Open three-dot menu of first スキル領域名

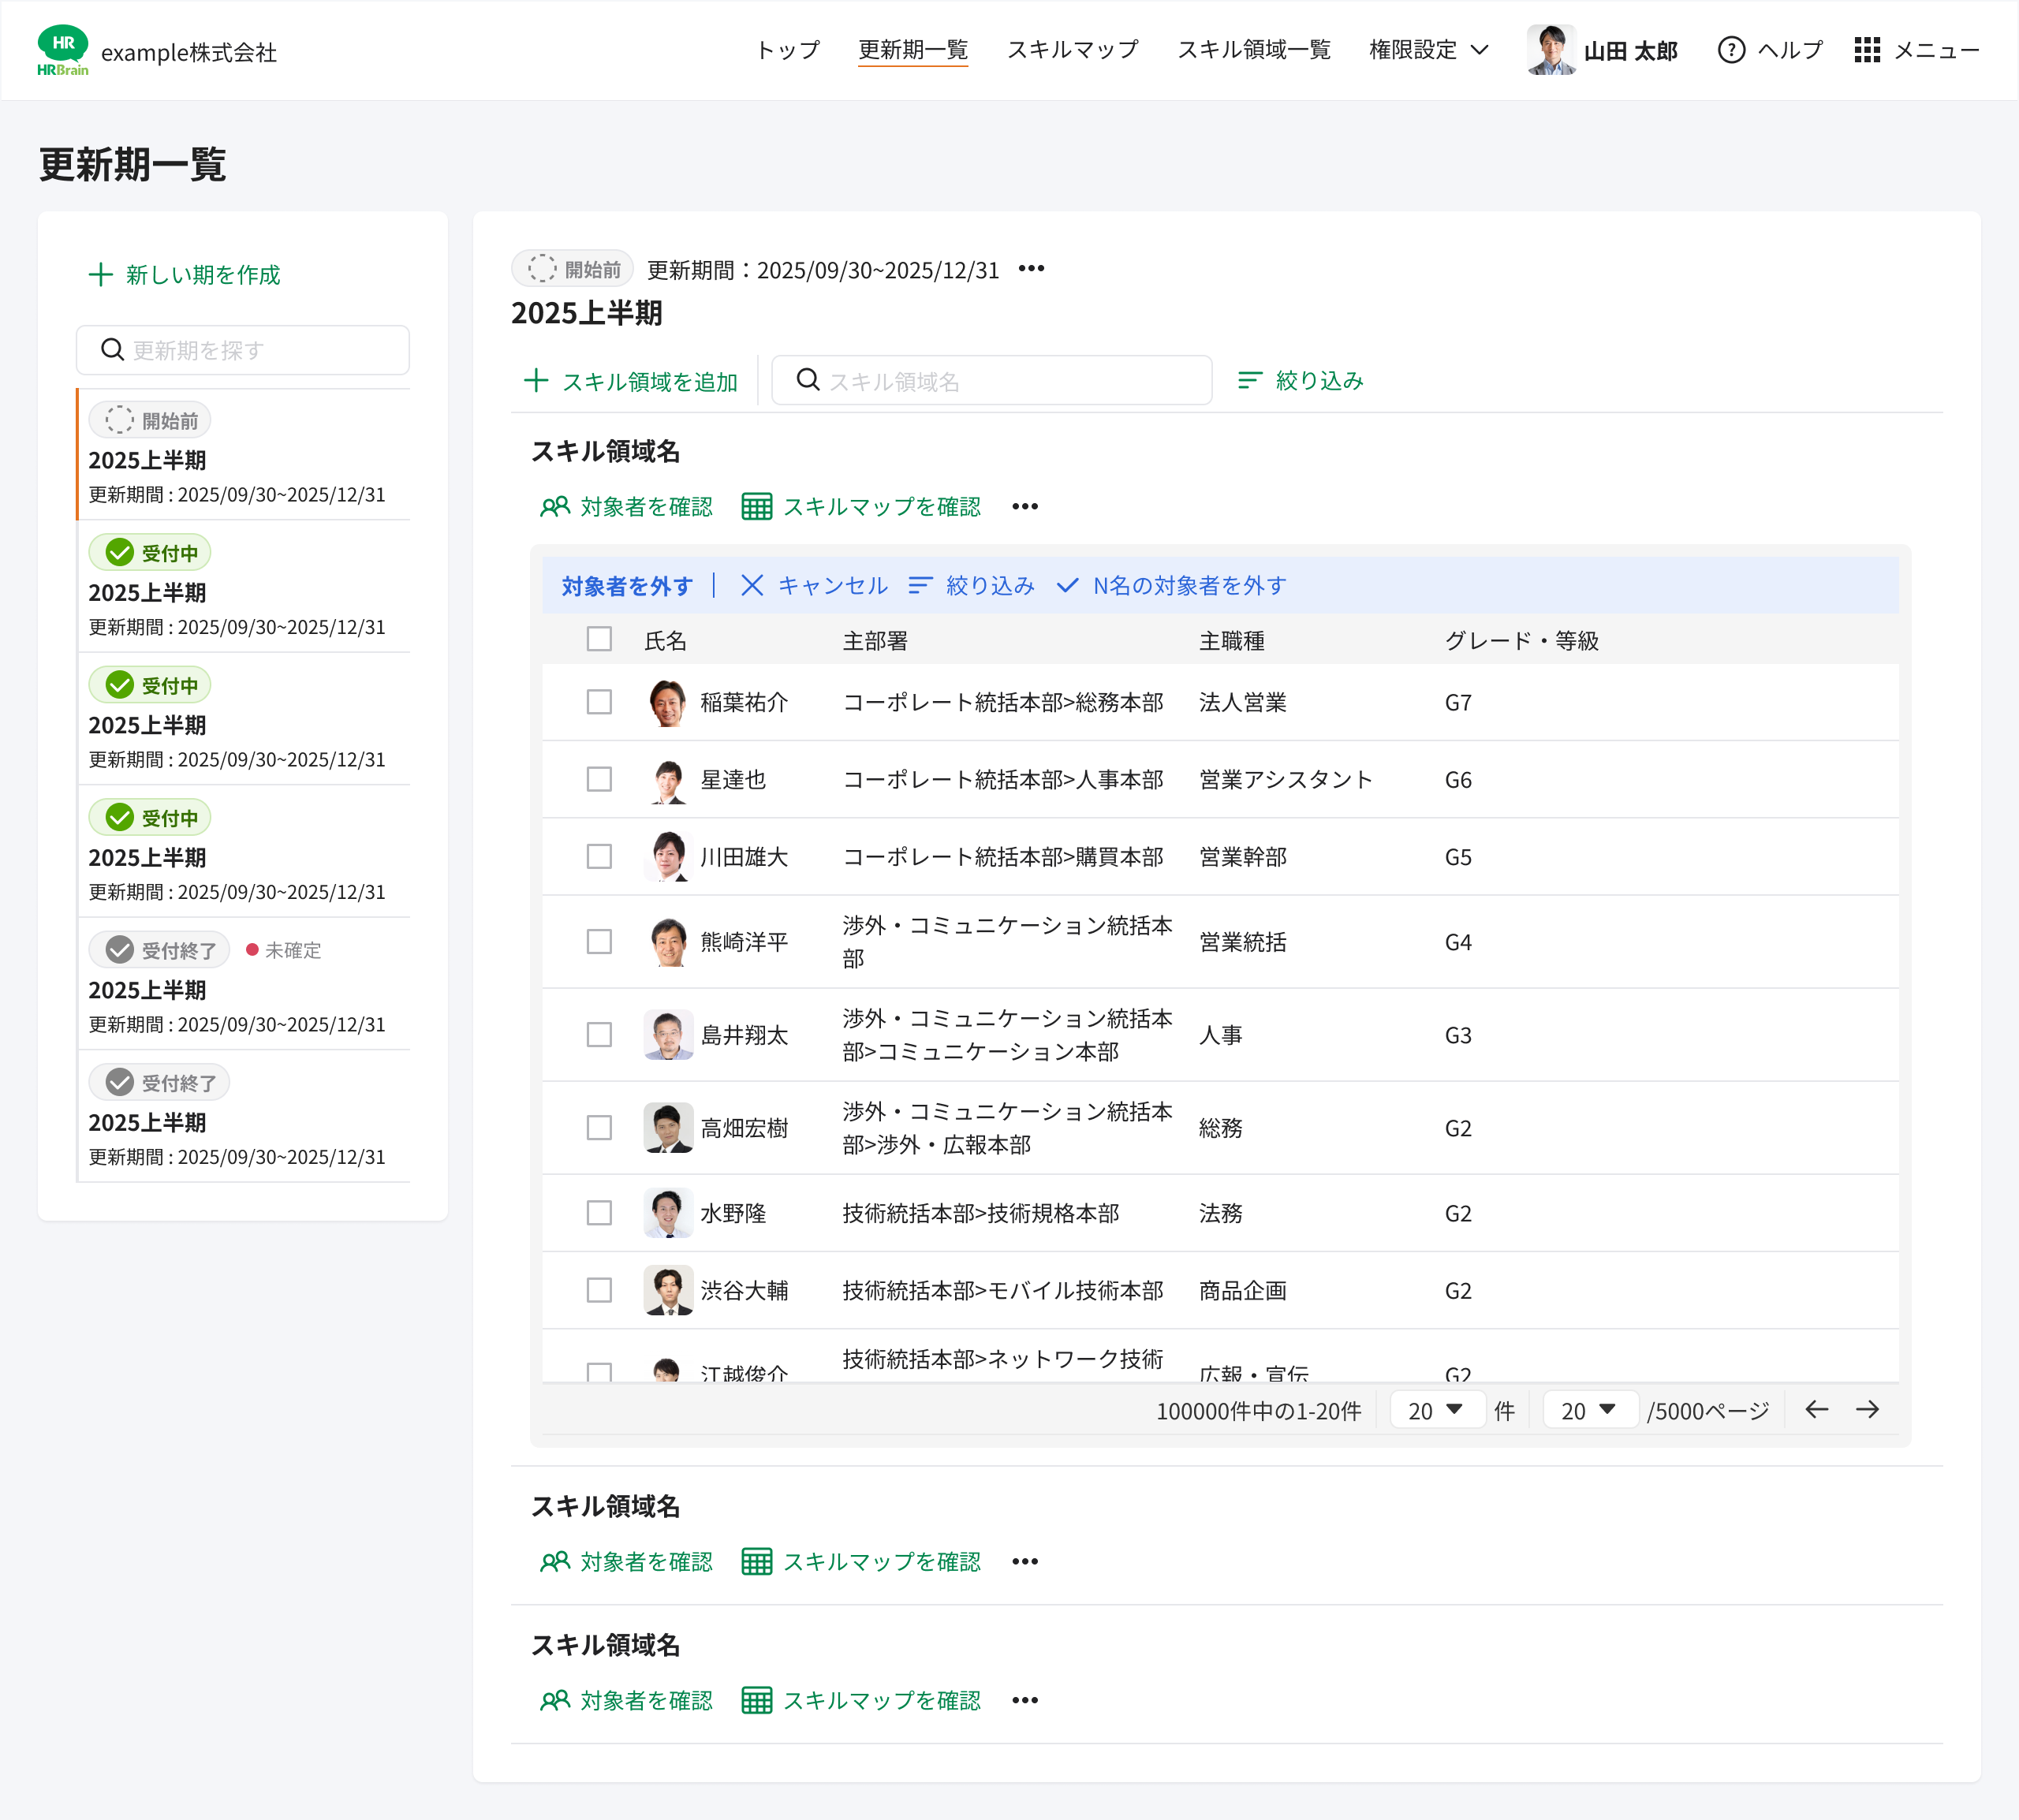(1025, 507)
